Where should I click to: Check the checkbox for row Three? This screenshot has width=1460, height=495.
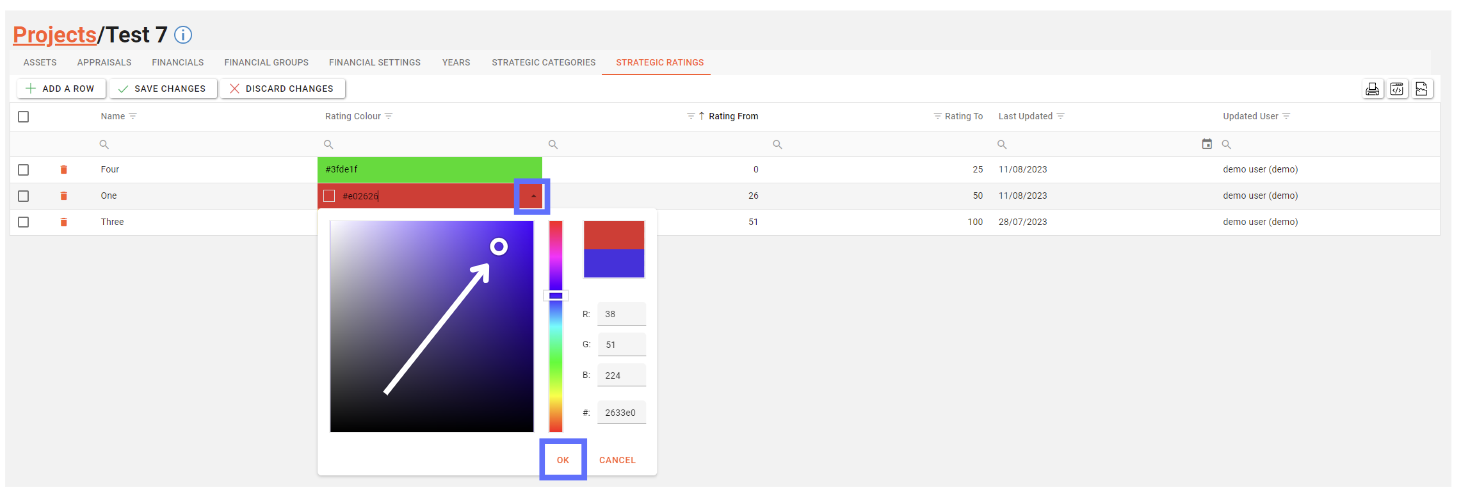pyautogui.click(x=24, y=222)
